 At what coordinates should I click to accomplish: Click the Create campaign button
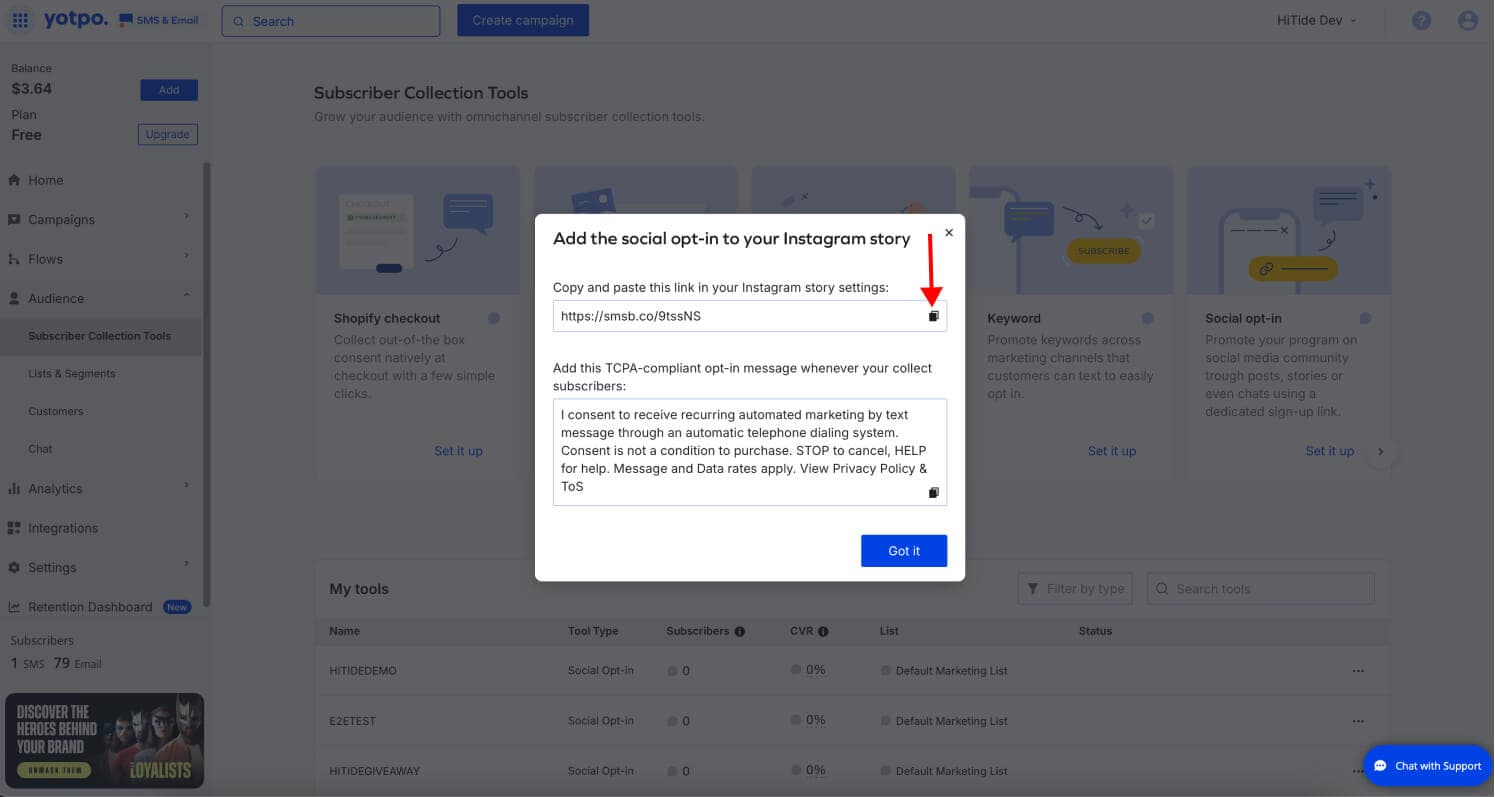pos(522,20)
